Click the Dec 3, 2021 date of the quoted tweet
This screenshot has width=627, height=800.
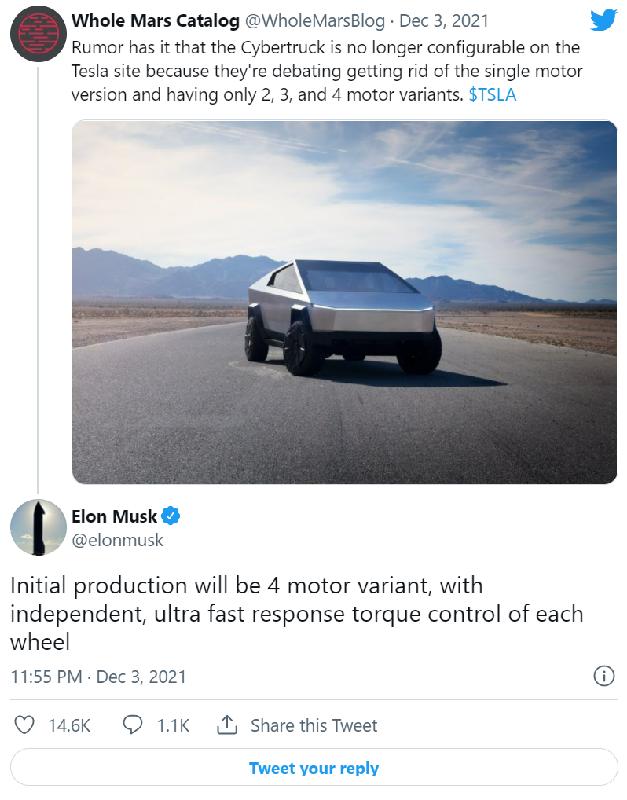click(x=441, y=20)
